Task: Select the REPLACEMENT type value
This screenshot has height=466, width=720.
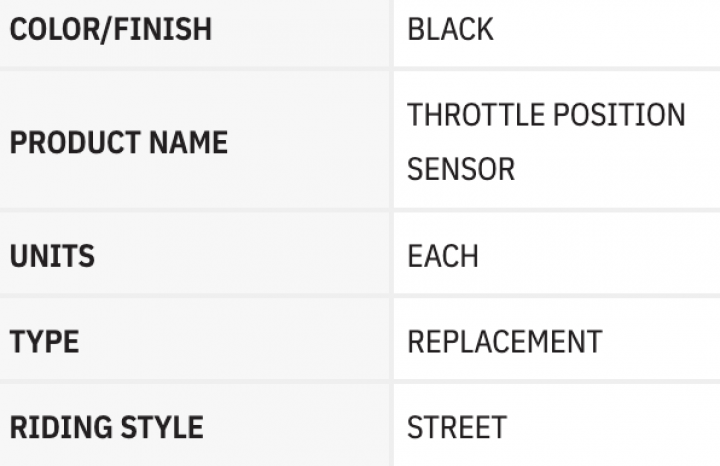Action: [x=505, y=342]
